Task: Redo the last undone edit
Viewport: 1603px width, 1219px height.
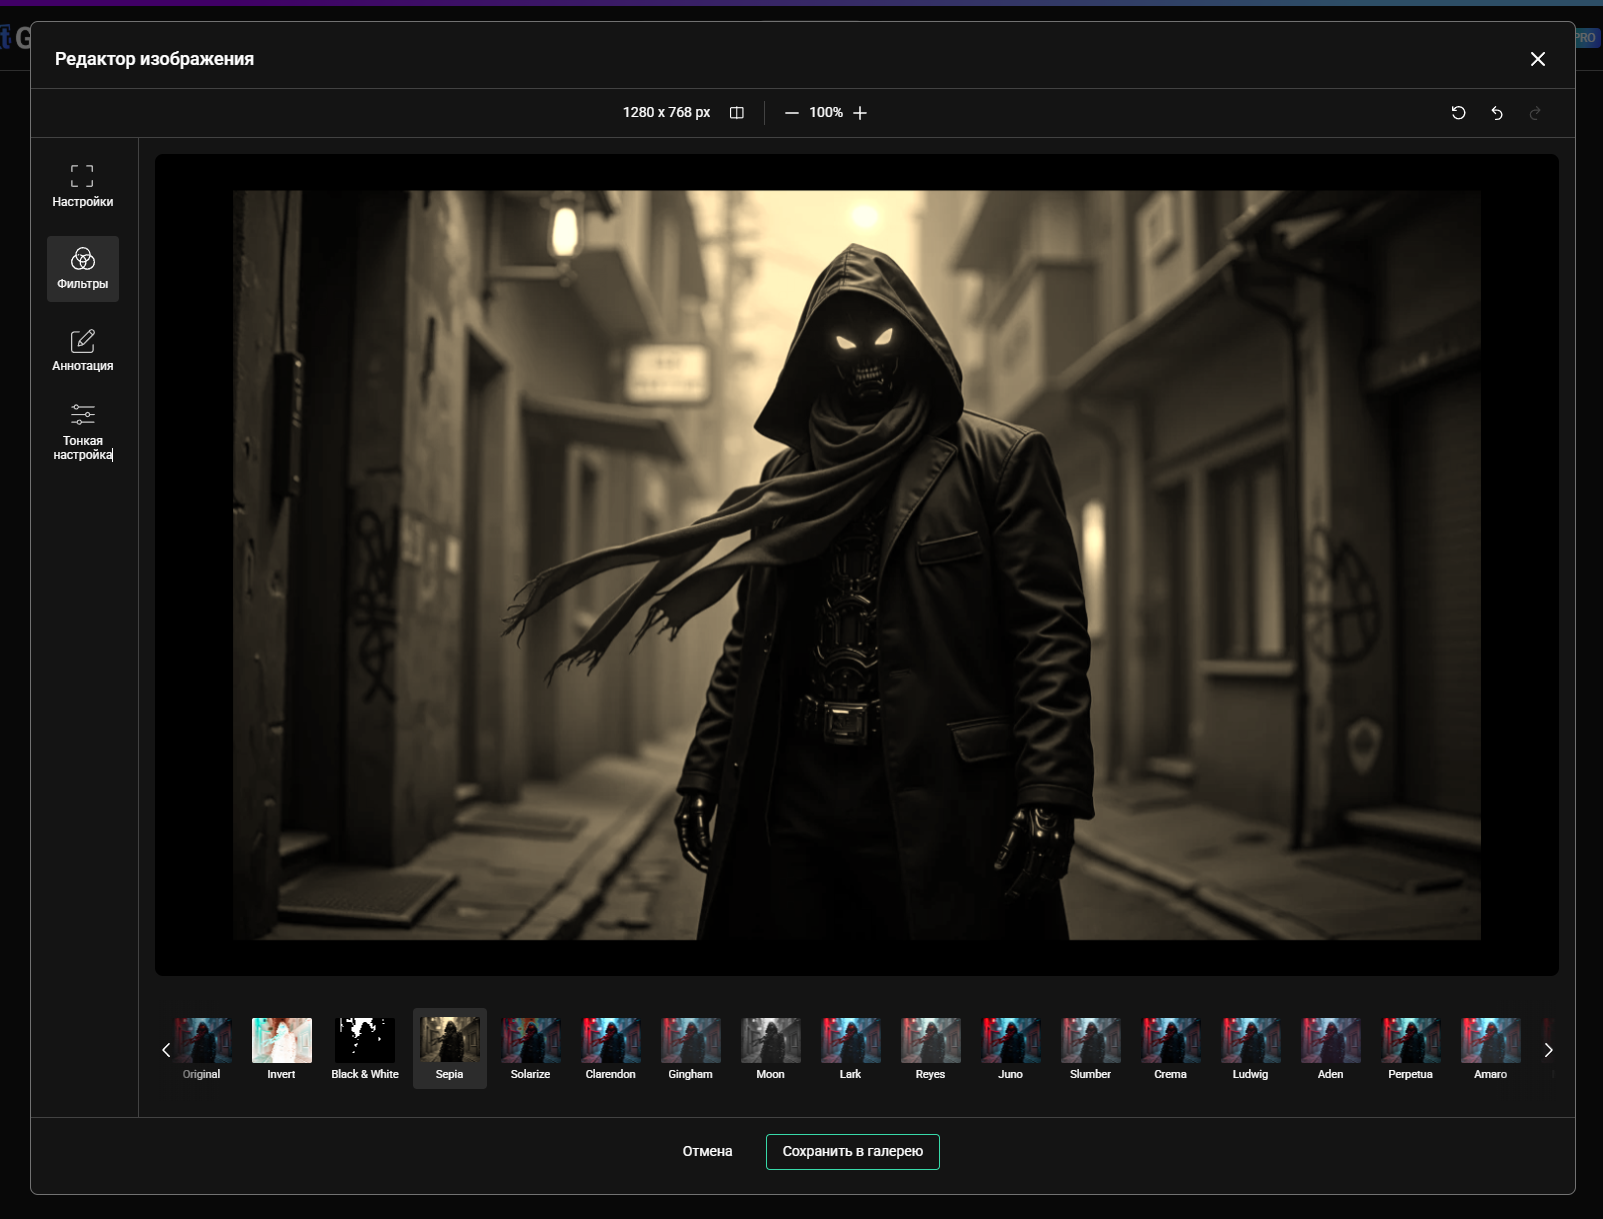Action: [x=1535, y=113]
